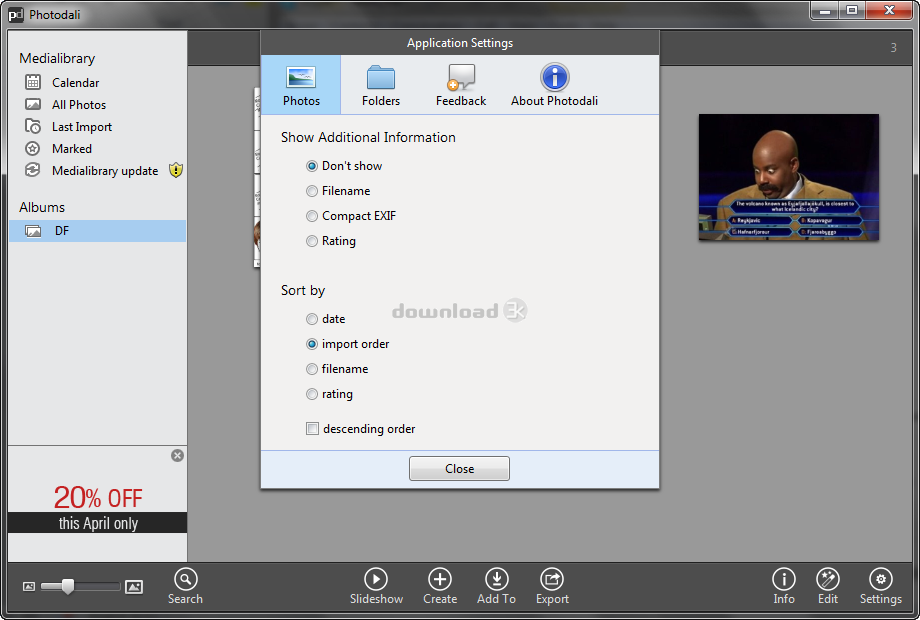
Task: Open the Feedback tab
Action: click(461, 85)
